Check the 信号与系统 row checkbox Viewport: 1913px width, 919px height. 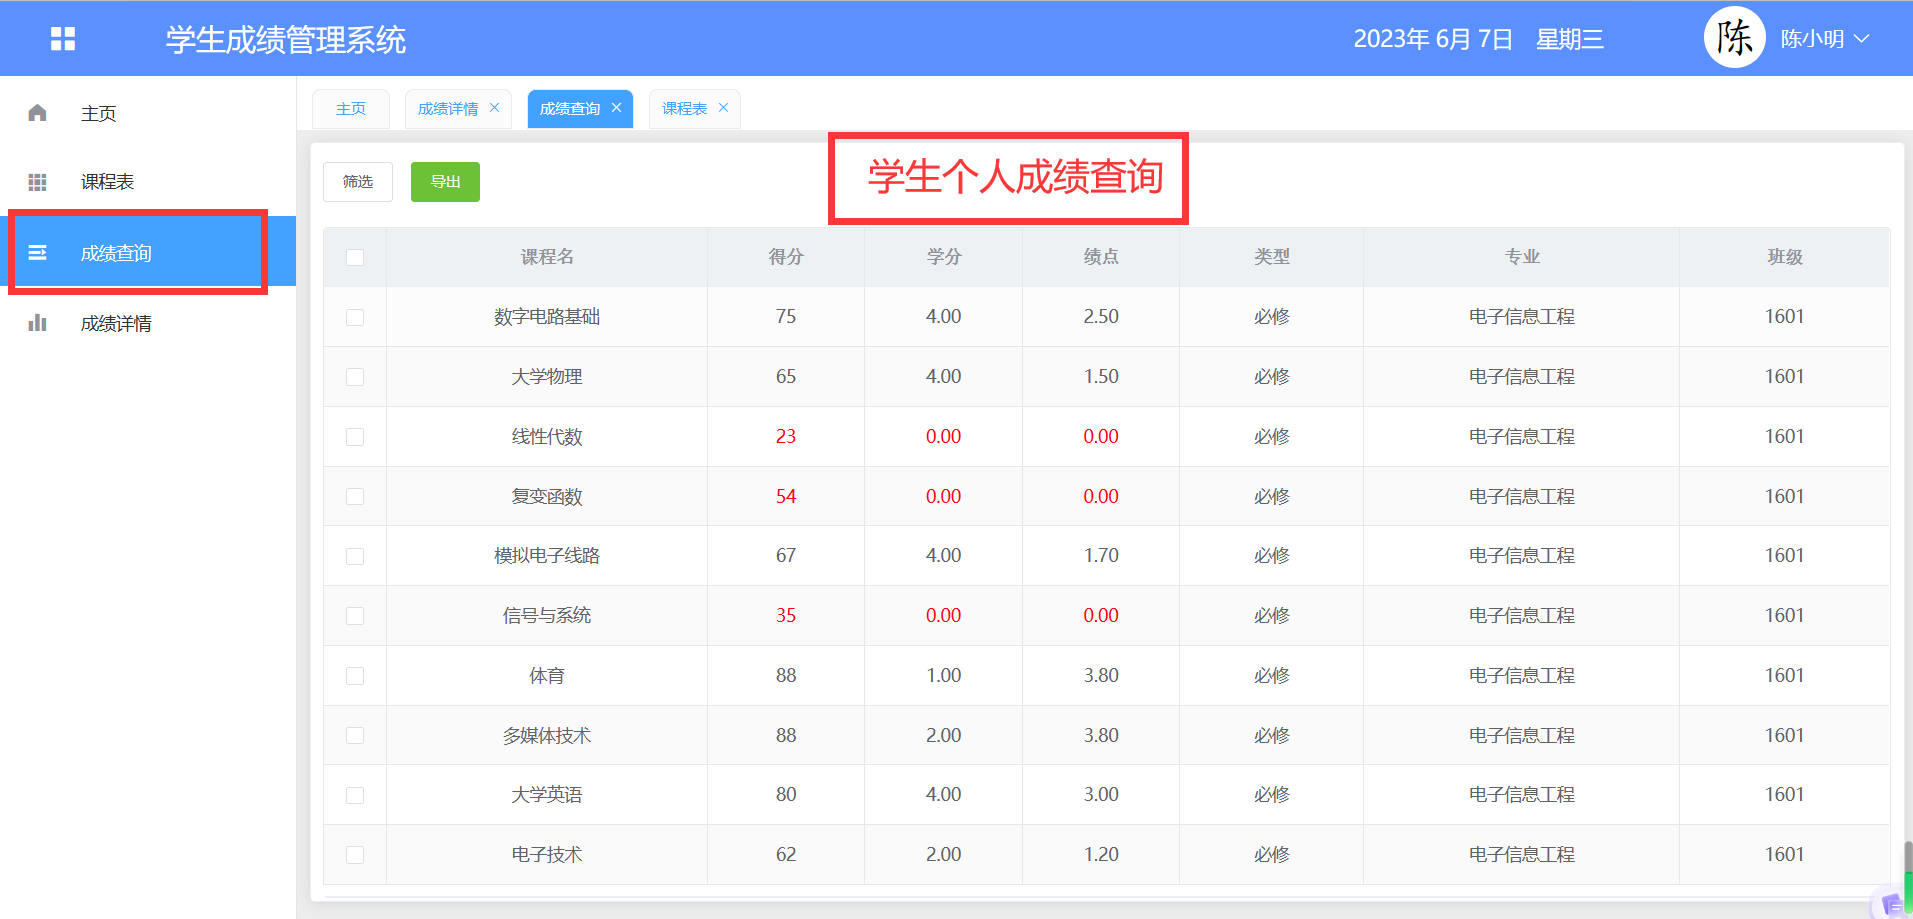355,616
